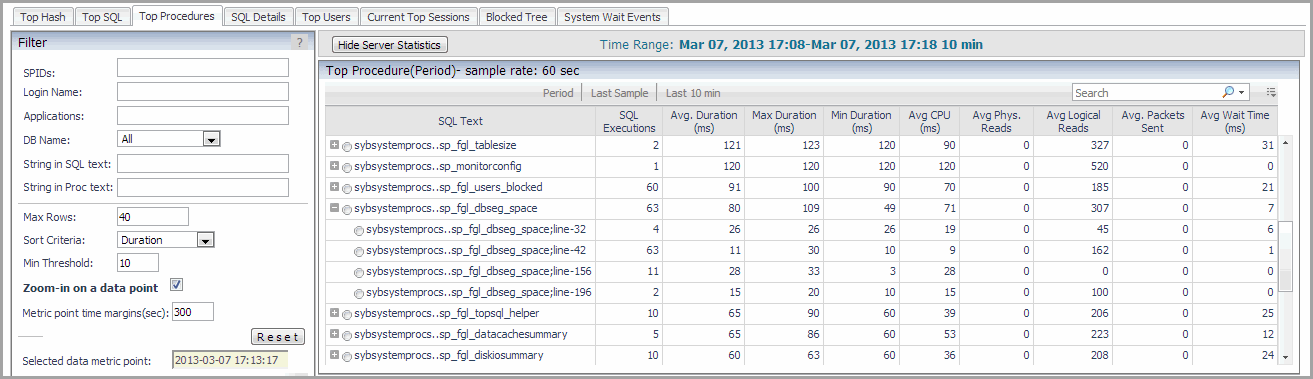Expand the sp_fgl_tablesize procedure row
This screenshot has height=379, width=1313.
334,145
